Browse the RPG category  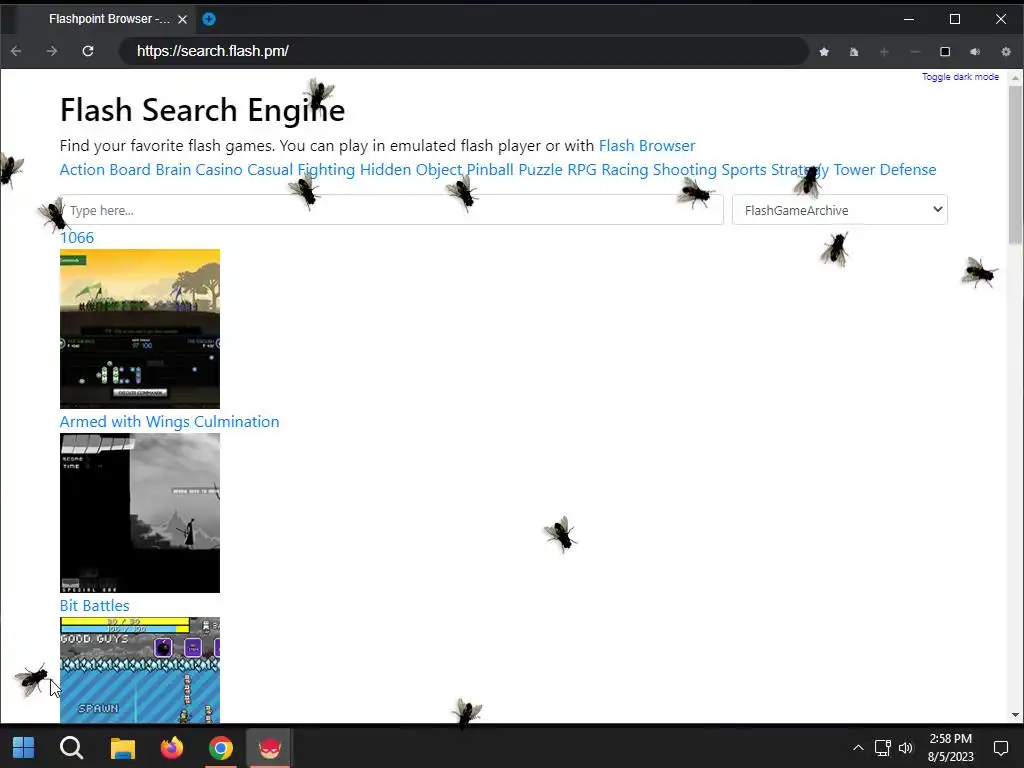[x=582, y=170]
